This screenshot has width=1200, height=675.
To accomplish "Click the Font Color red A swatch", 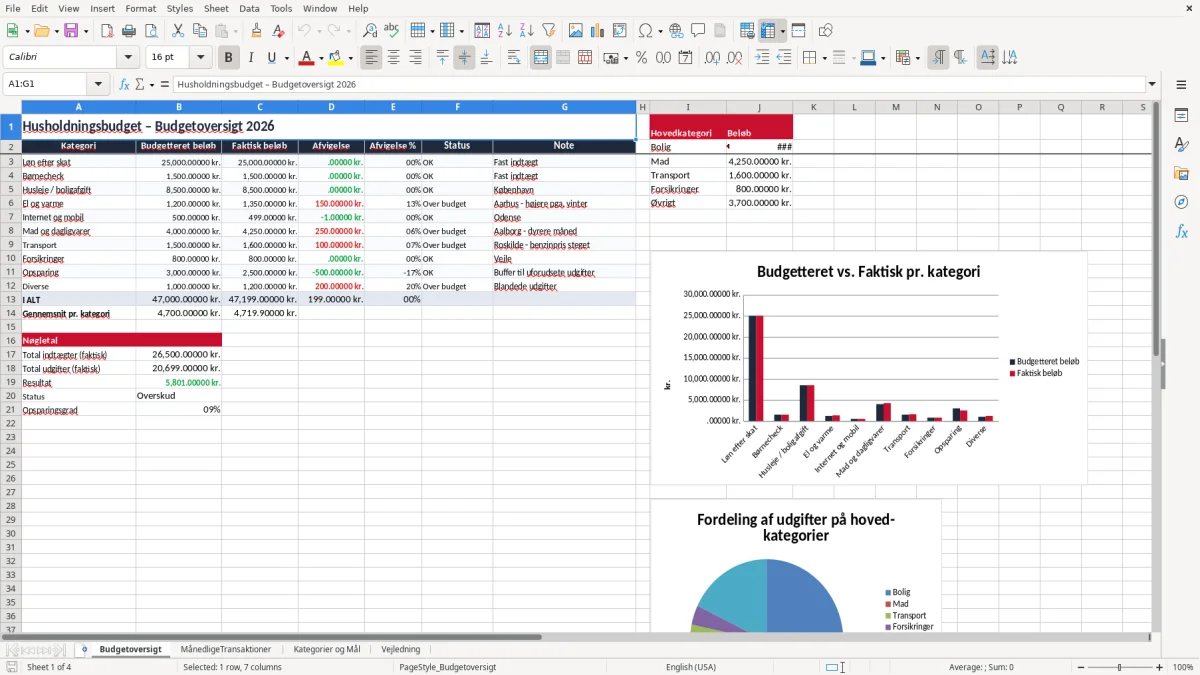I will pyautogui.click(x=307, y=58).
